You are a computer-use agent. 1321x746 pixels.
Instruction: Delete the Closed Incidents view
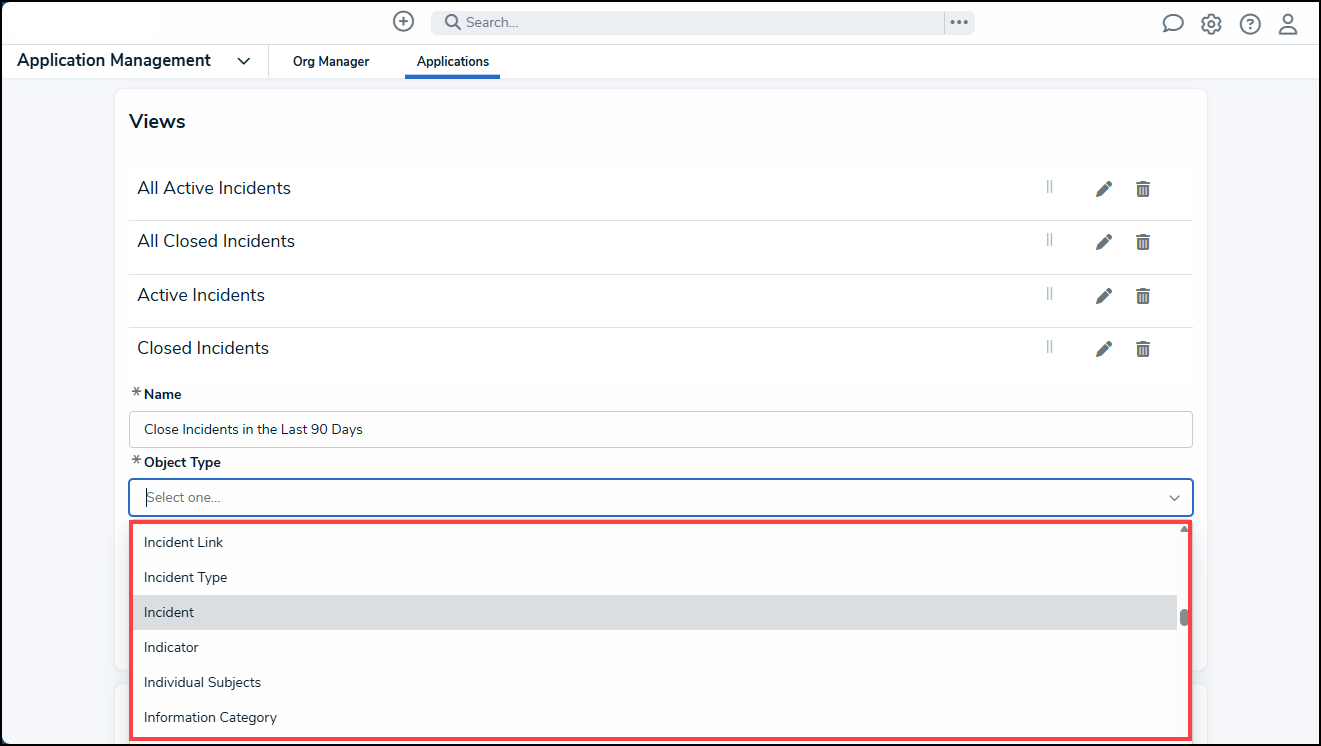[x=1143, y=349]
